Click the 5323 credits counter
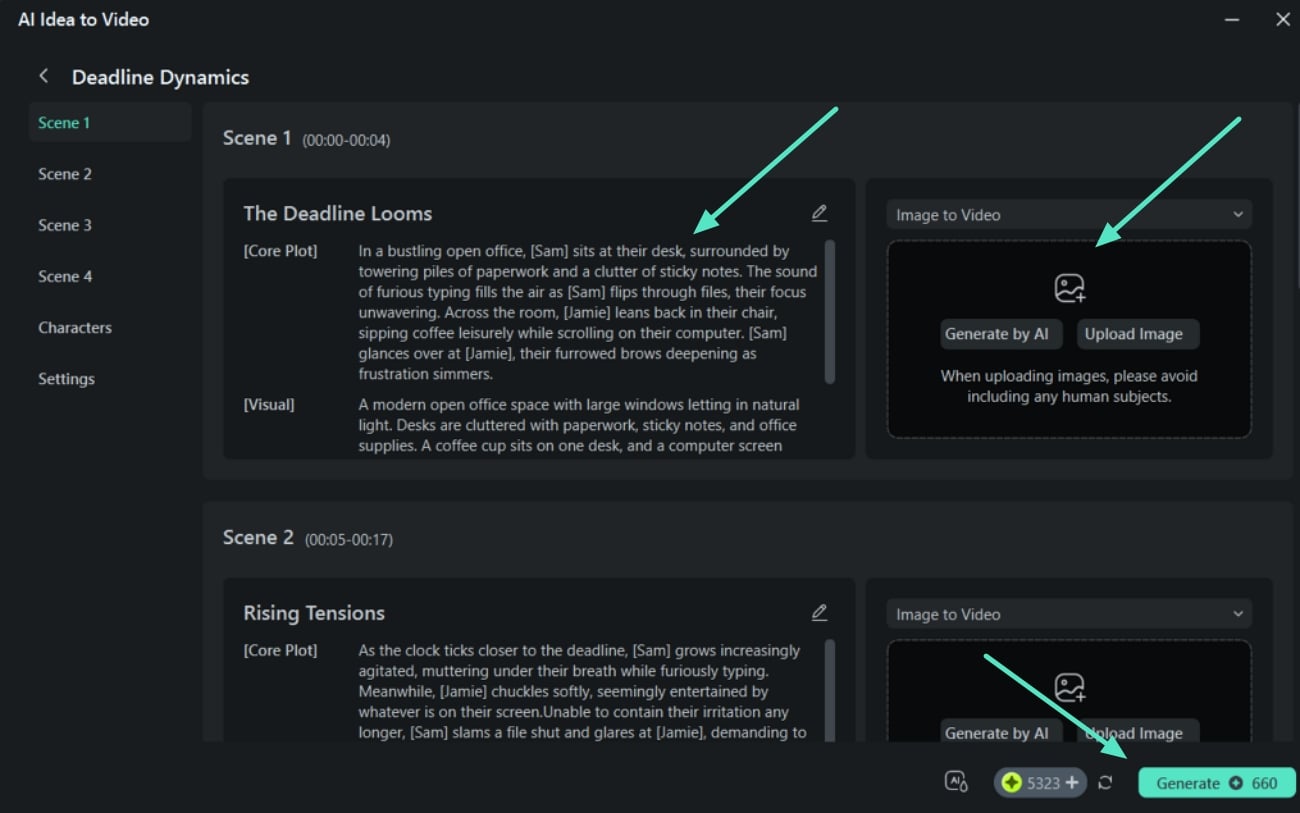The height and width of the screenshot is (813, 1300). point(1041,783)
